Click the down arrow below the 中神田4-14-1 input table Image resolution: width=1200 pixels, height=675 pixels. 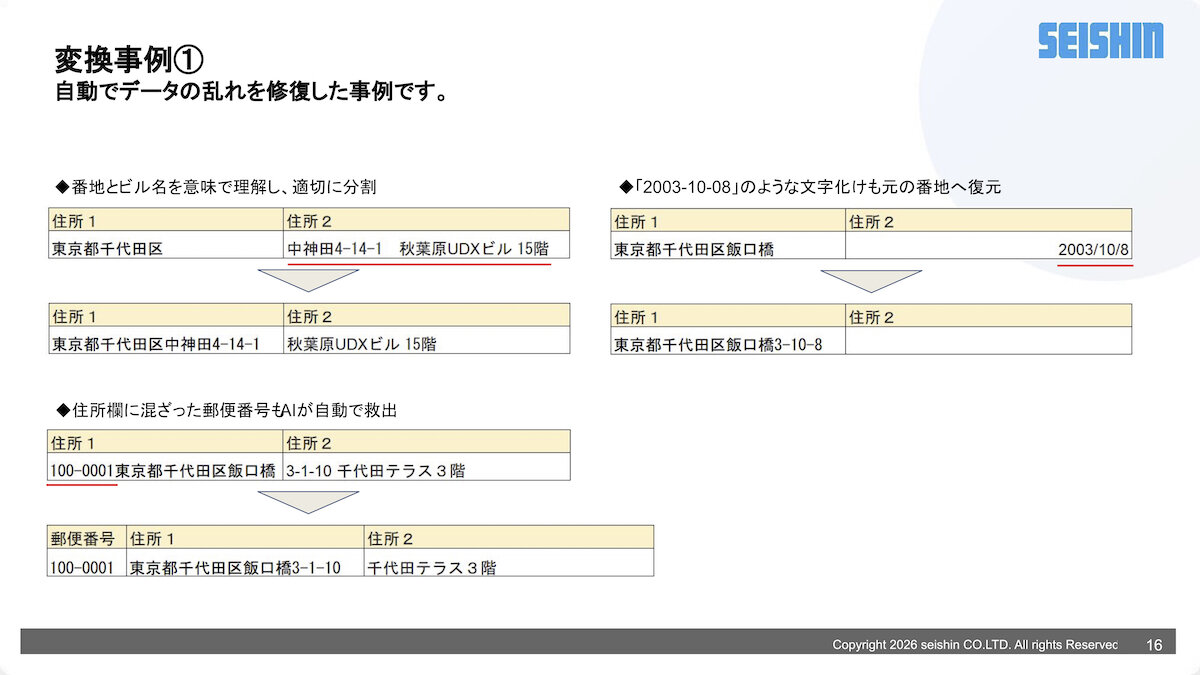(x=308, y=279)
